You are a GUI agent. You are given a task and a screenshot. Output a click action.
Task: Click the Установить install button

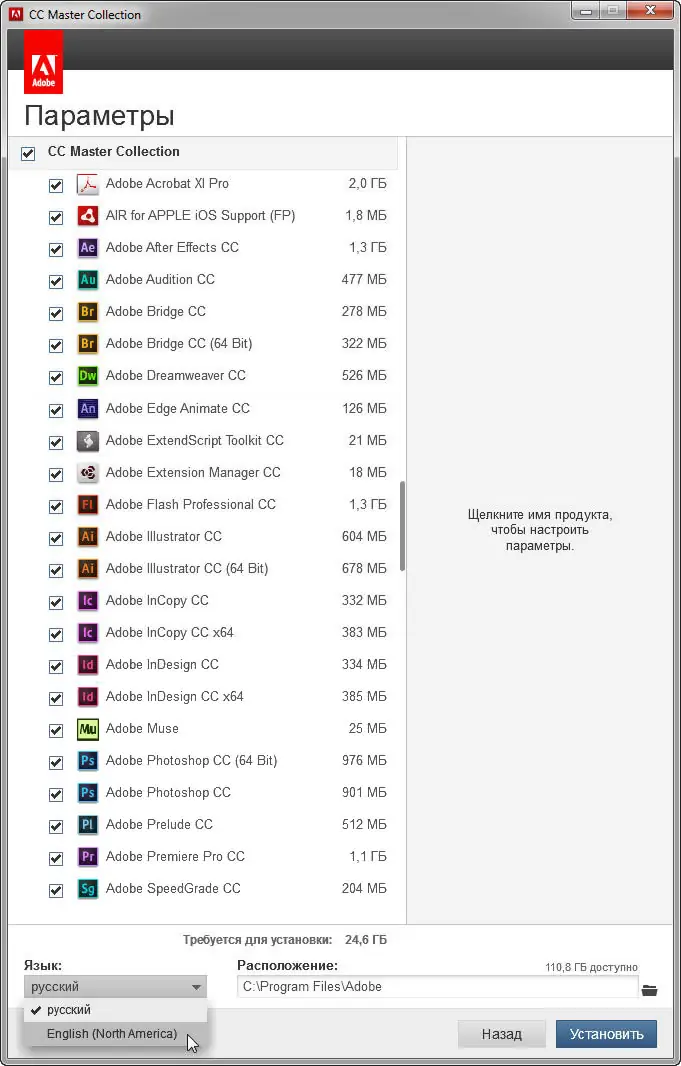coord(606,1034)
